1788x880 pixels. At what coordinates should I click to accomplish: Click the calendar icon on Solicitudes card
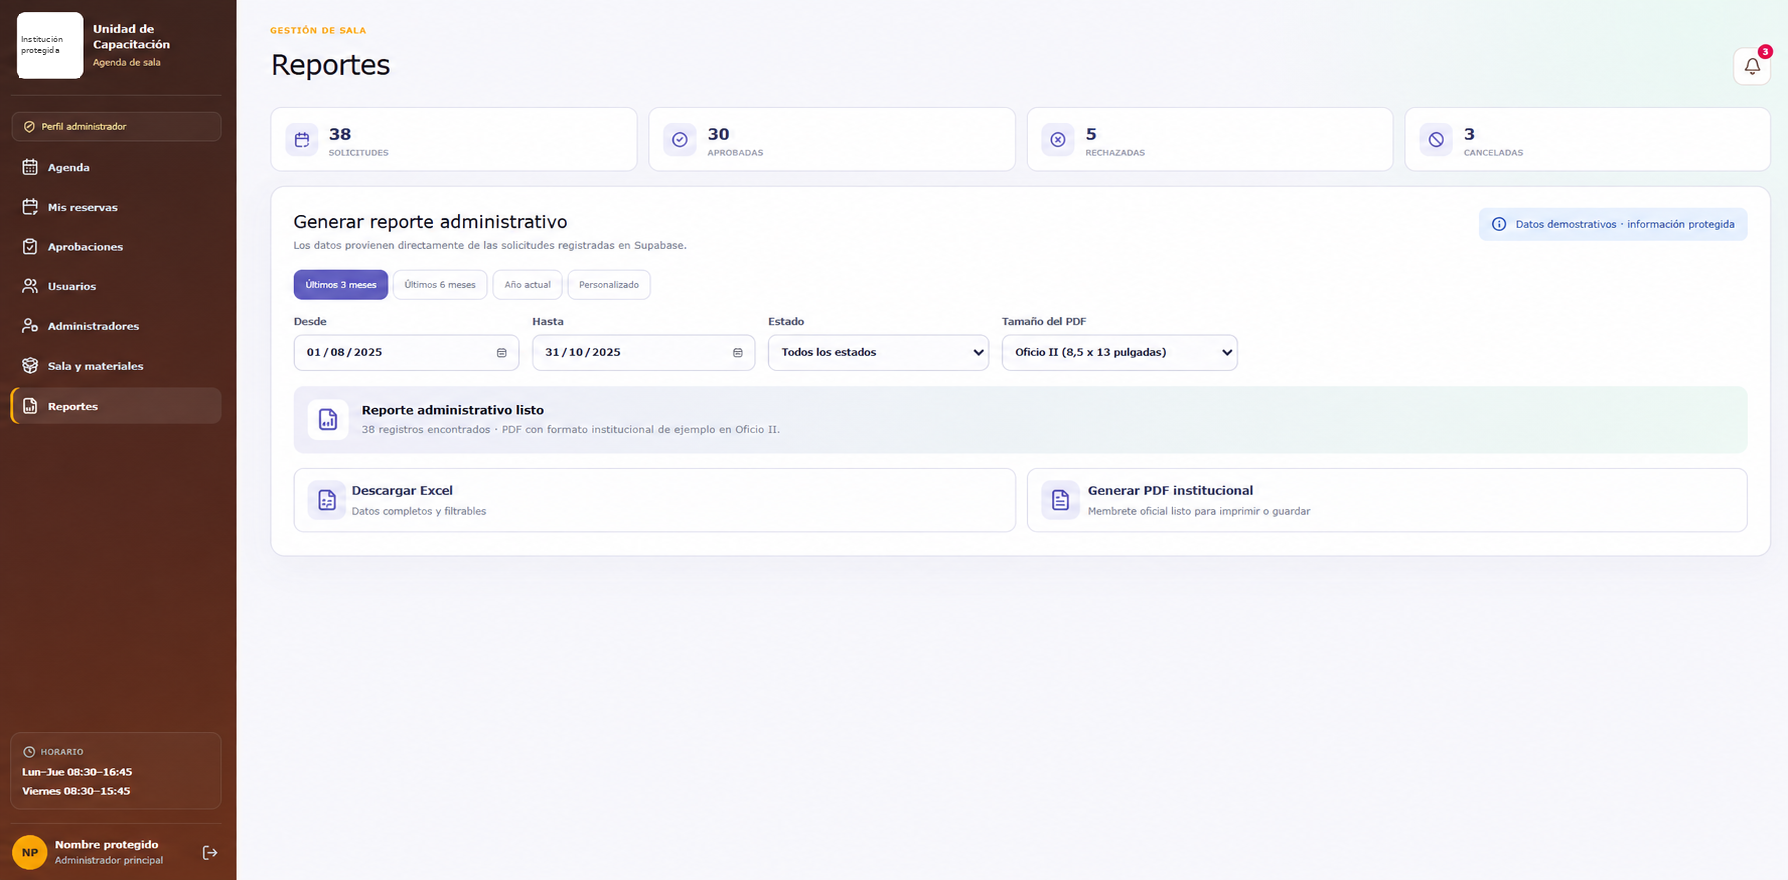[302, 140]
